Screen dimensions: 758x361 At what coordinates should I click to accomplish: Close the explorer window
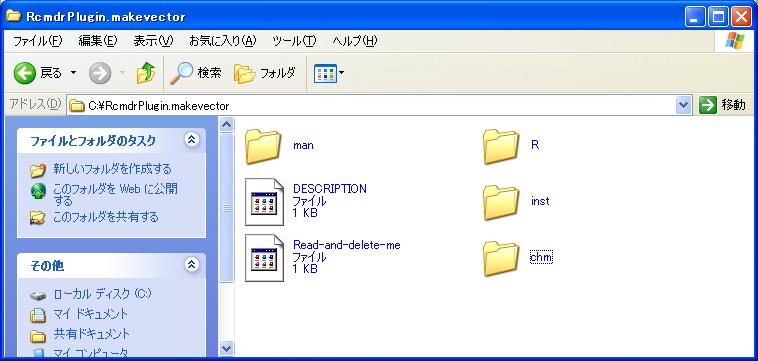tap(741, 17)
